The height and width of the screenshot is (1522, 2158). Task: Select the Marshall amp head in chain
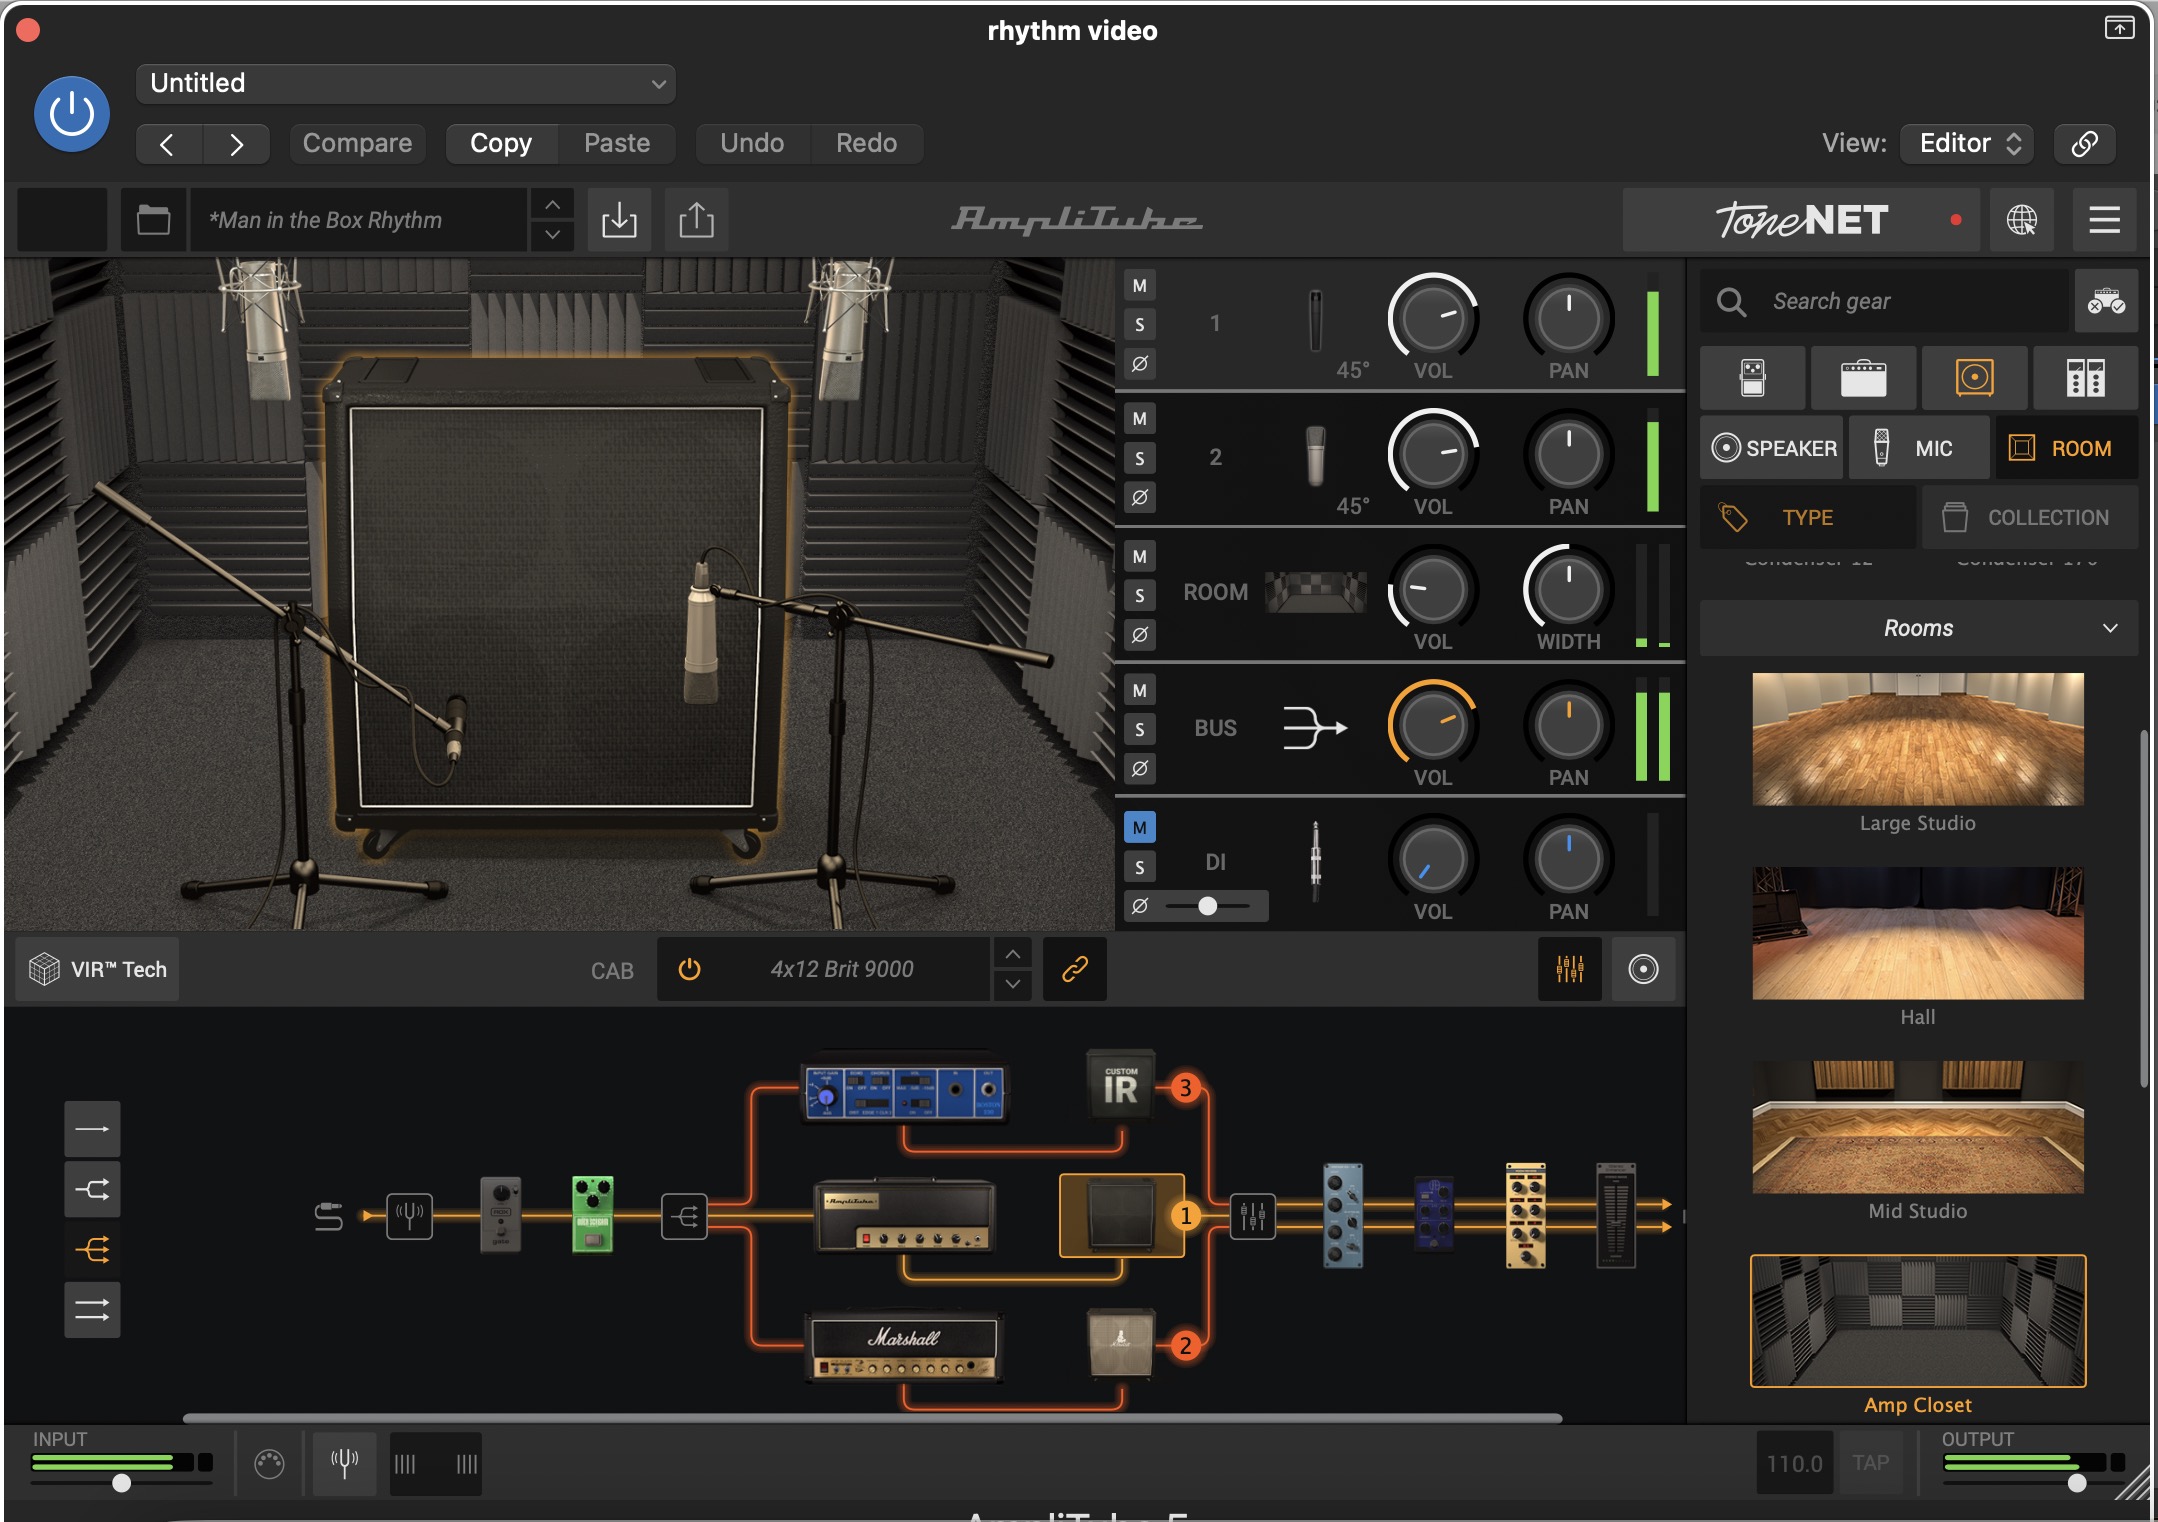pyautogui.click(x=904, y=1347)
